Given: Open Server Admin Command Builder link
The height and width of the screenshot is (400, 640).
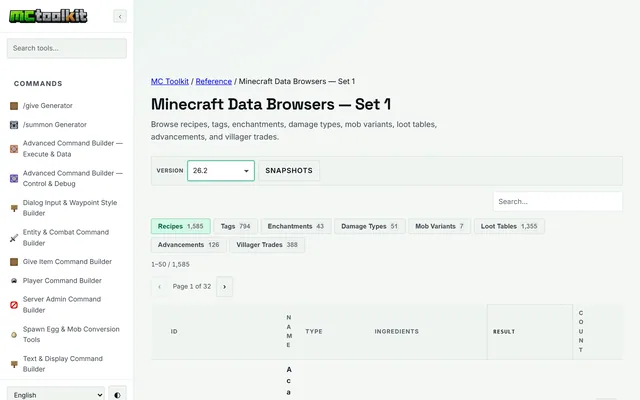Looking at the screenshot, I should tap(62, 304).
